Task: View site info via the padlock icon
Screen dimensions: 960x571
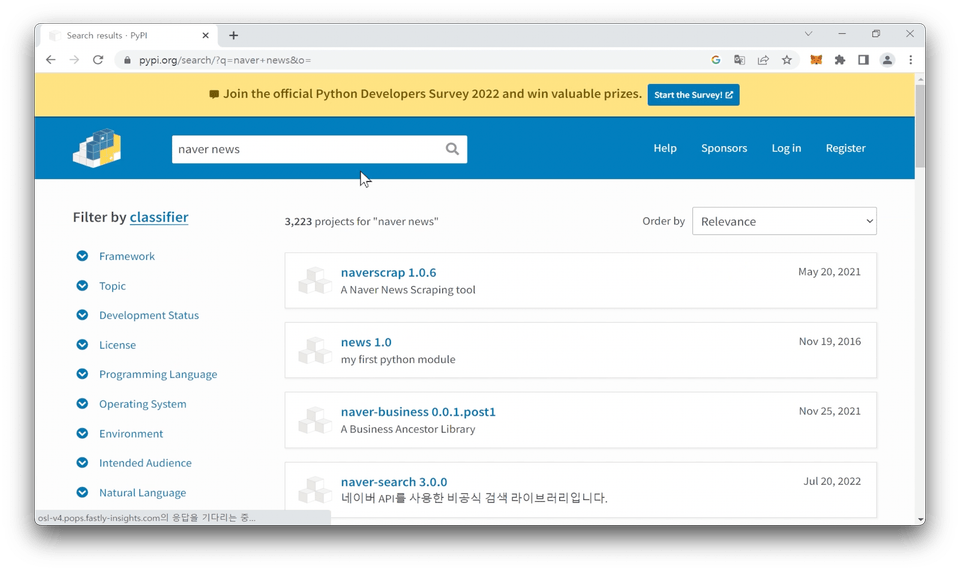Action: coord(127,60)
